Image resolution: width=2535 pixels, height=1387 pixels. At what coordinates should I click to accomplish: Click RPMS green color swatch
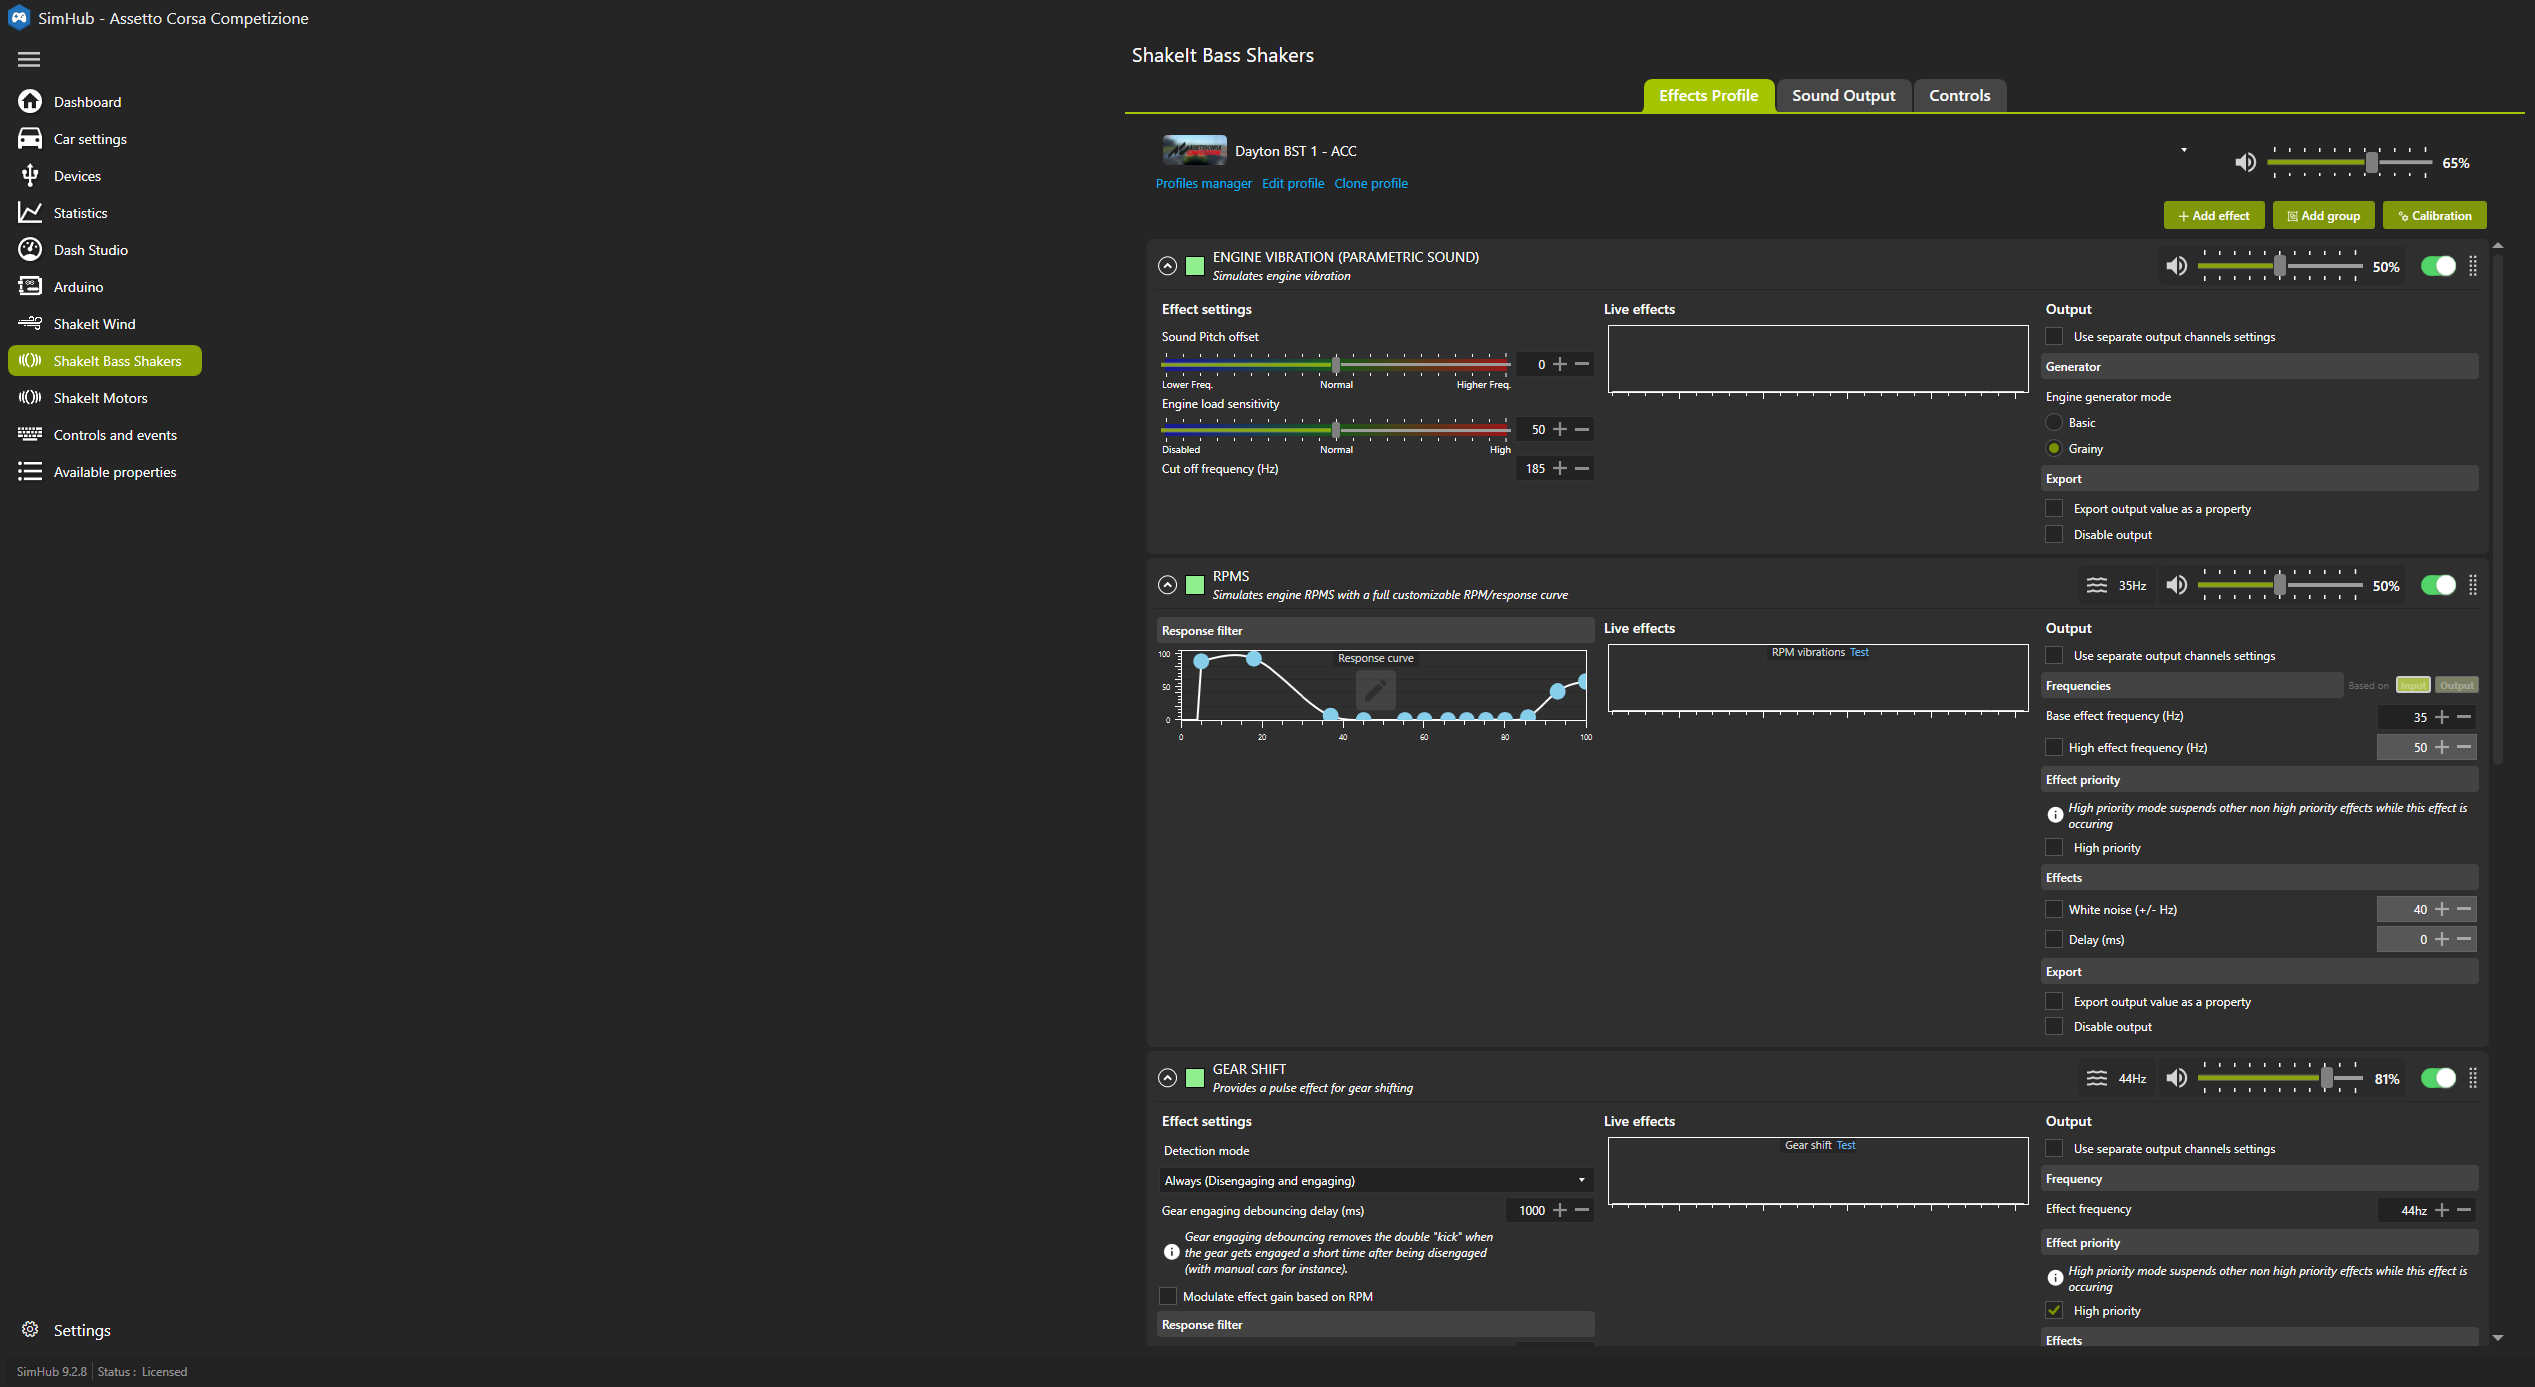coord(1195,585)
